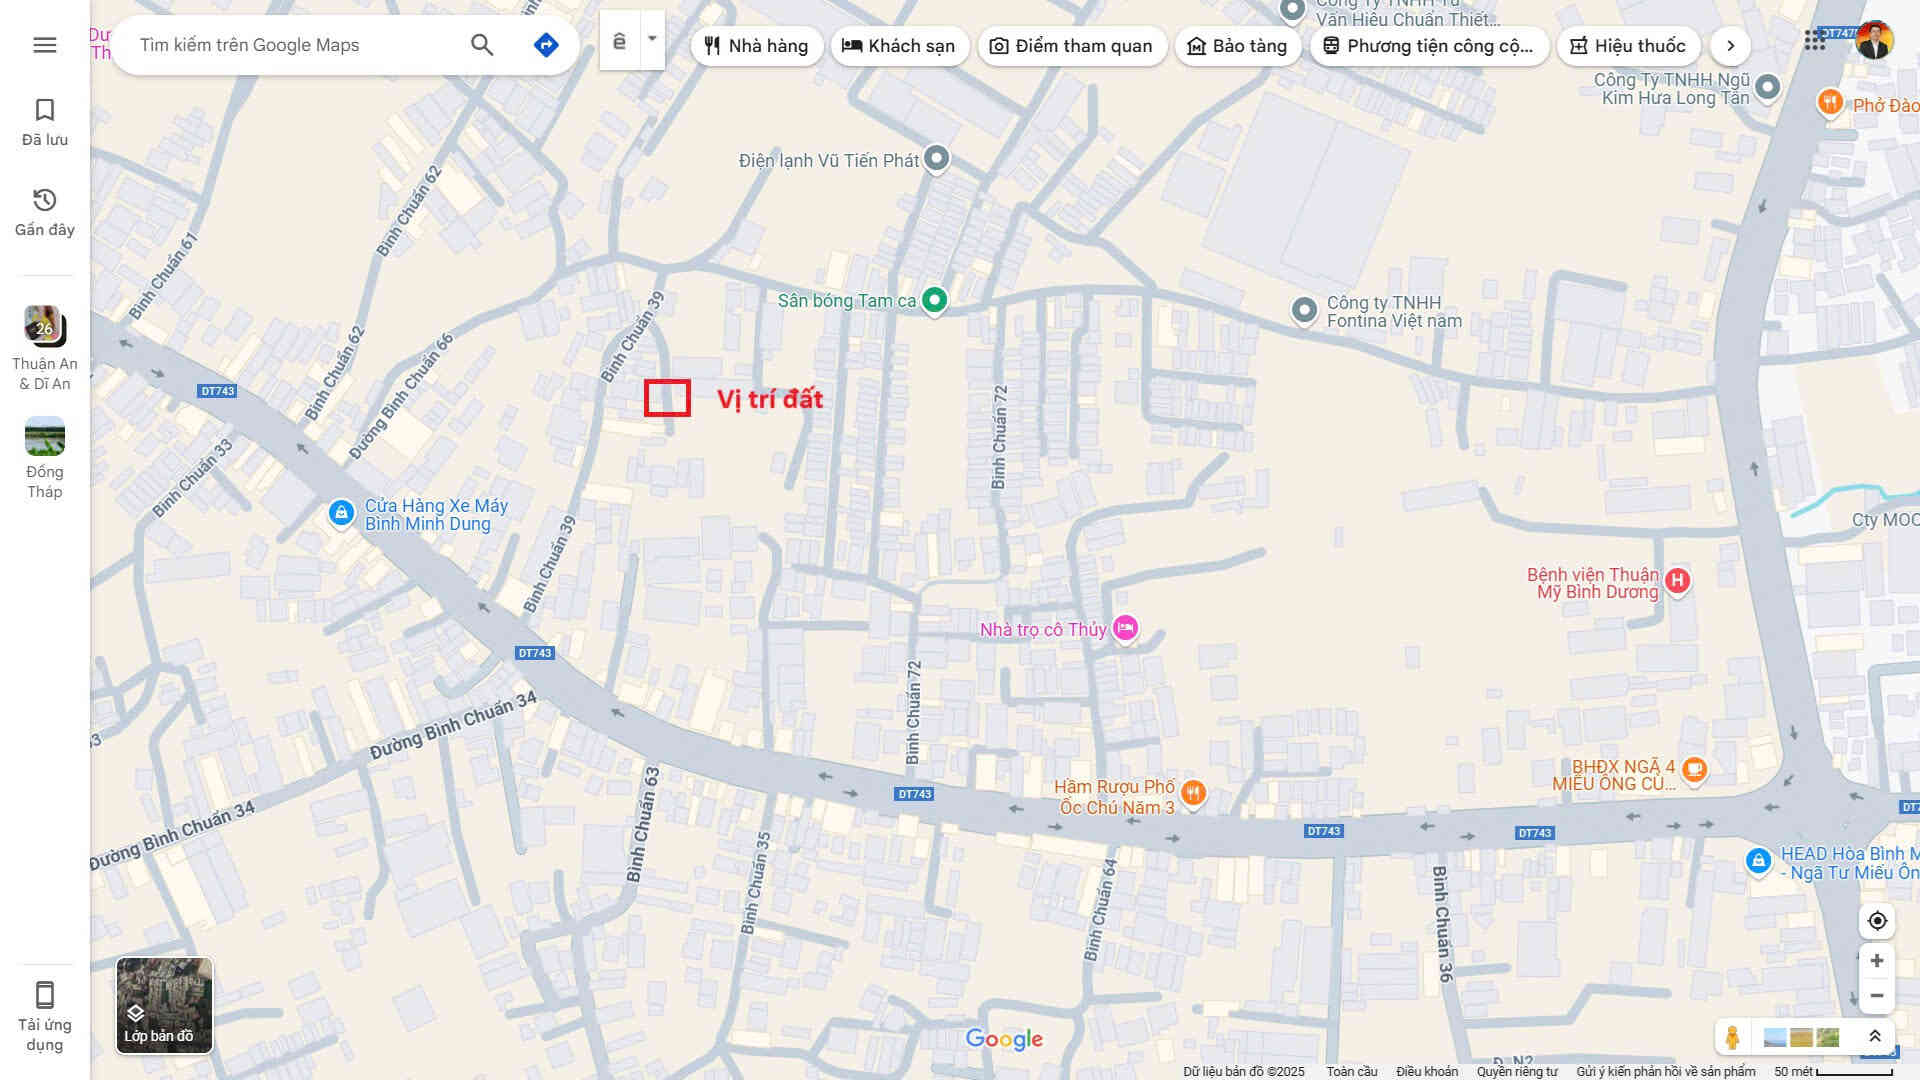Select the Khách sạn category chip

[899, 46]
